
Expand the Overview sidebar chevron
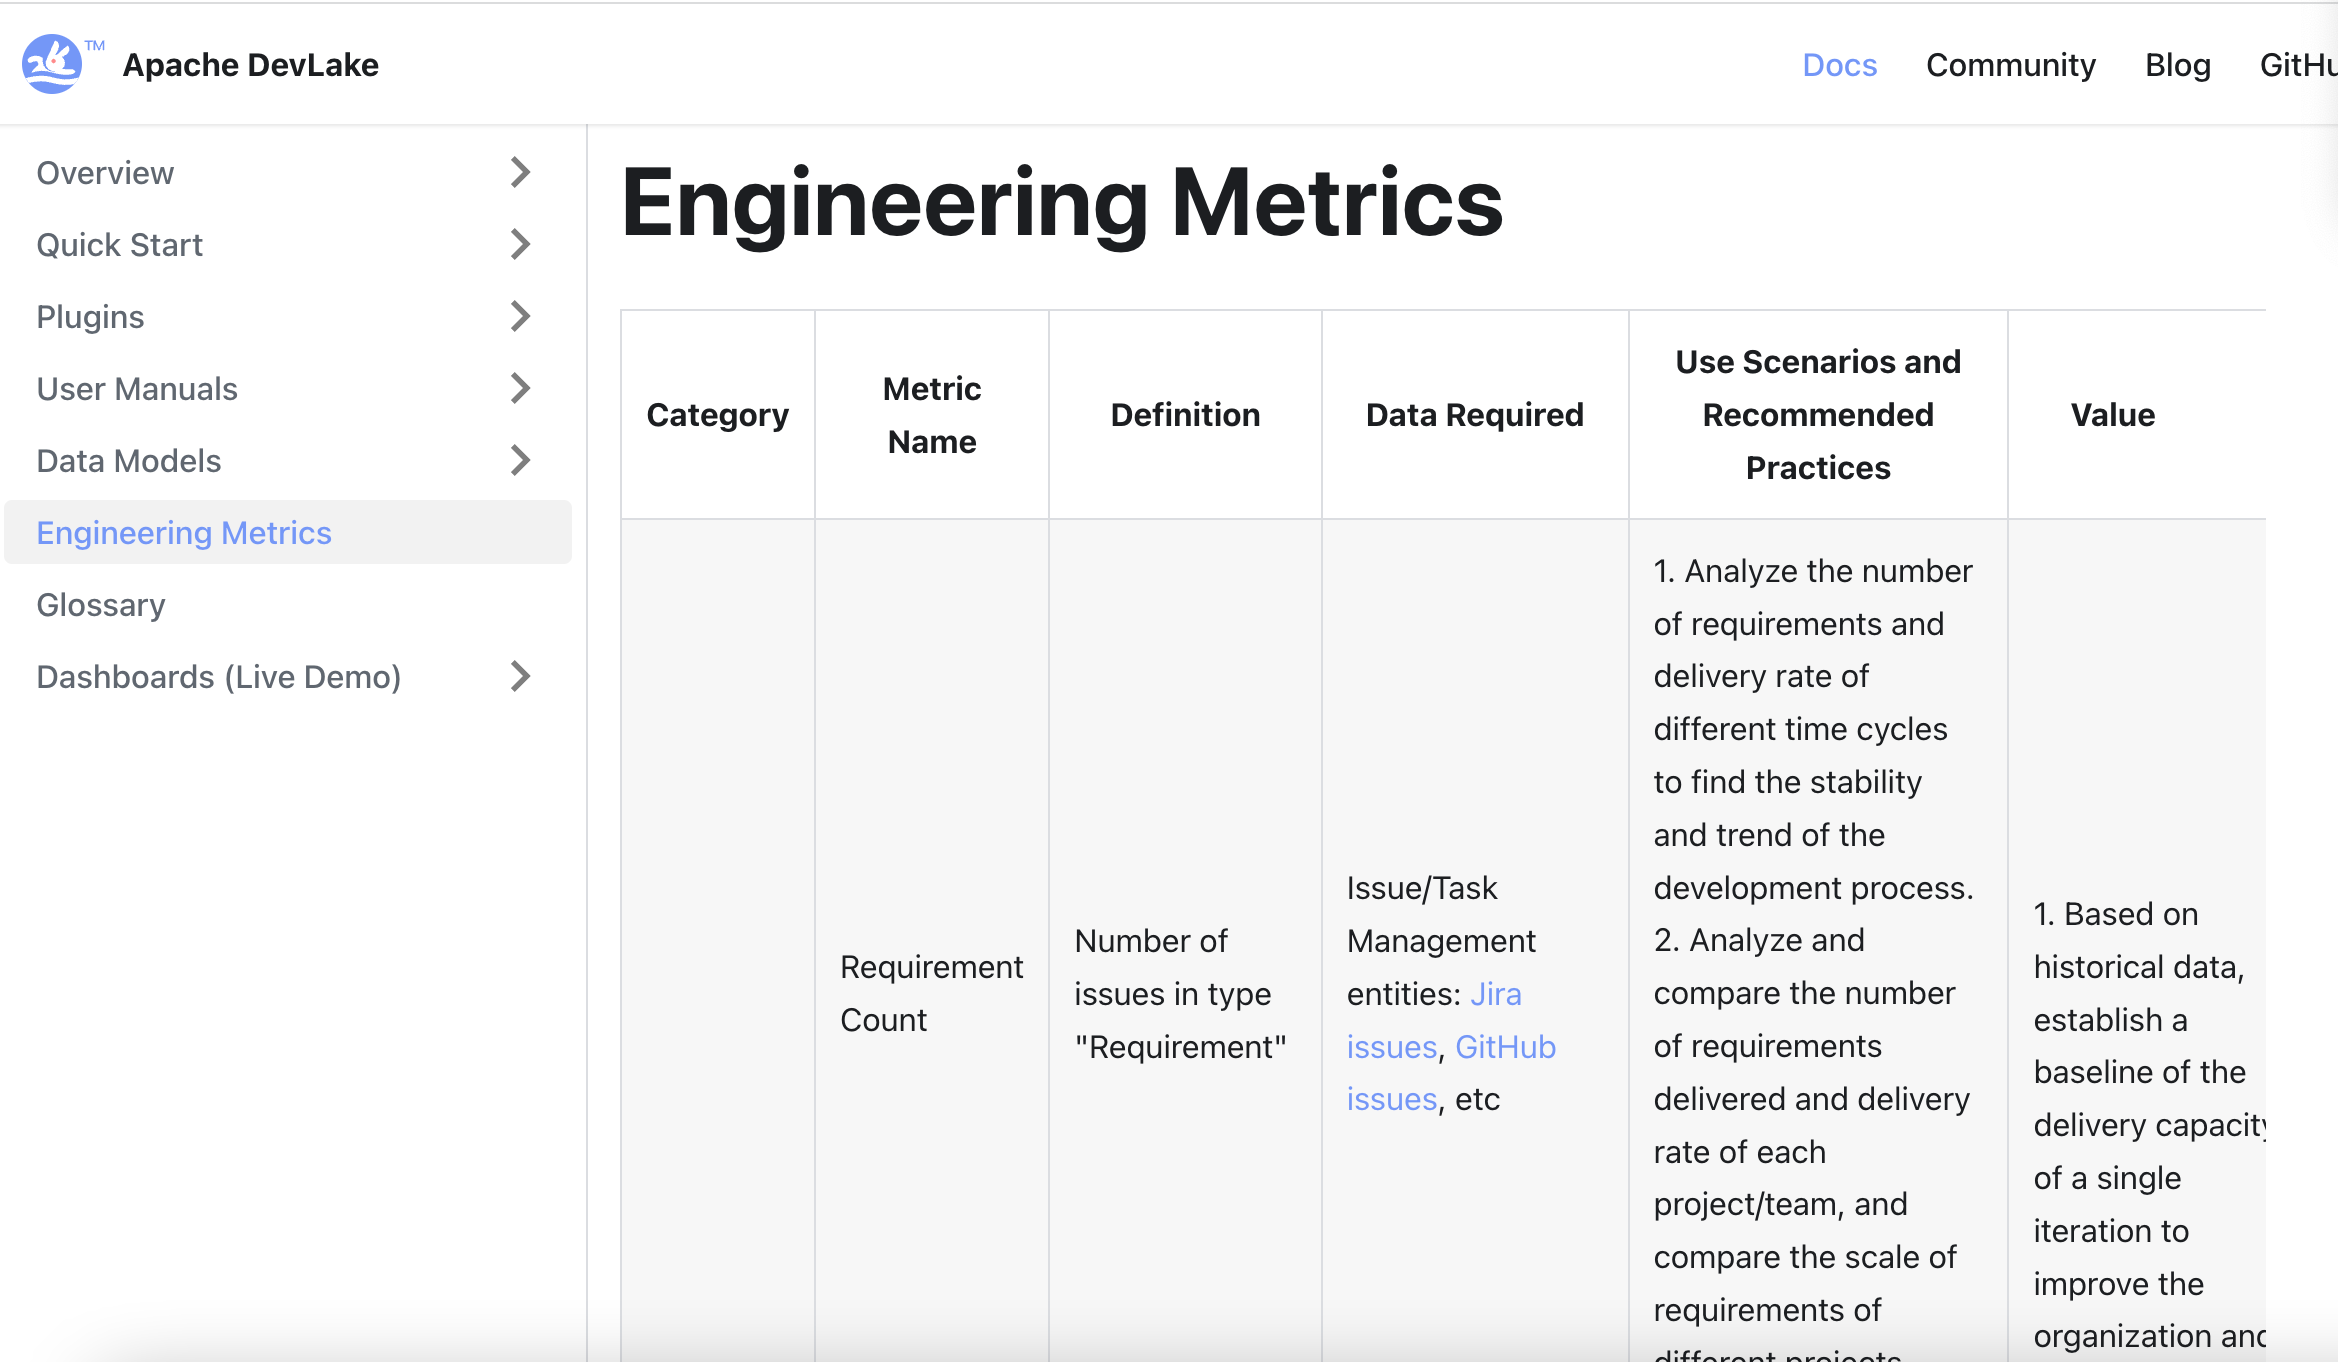(519, 172)
